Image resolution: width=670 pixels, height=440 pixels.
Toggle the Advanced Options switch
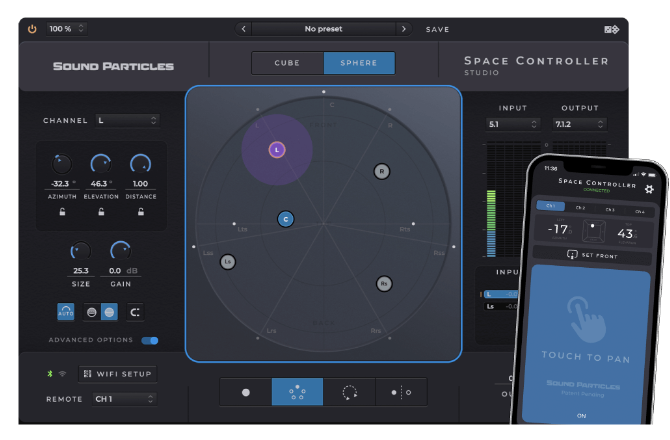pyautogui.click(x=150, y=340)
